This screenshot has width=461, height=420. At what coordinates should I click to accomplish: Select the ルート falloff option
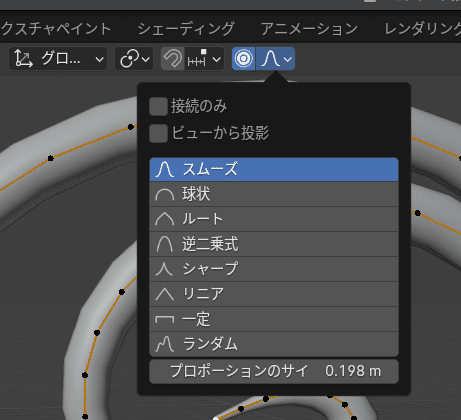coord(274,219)
